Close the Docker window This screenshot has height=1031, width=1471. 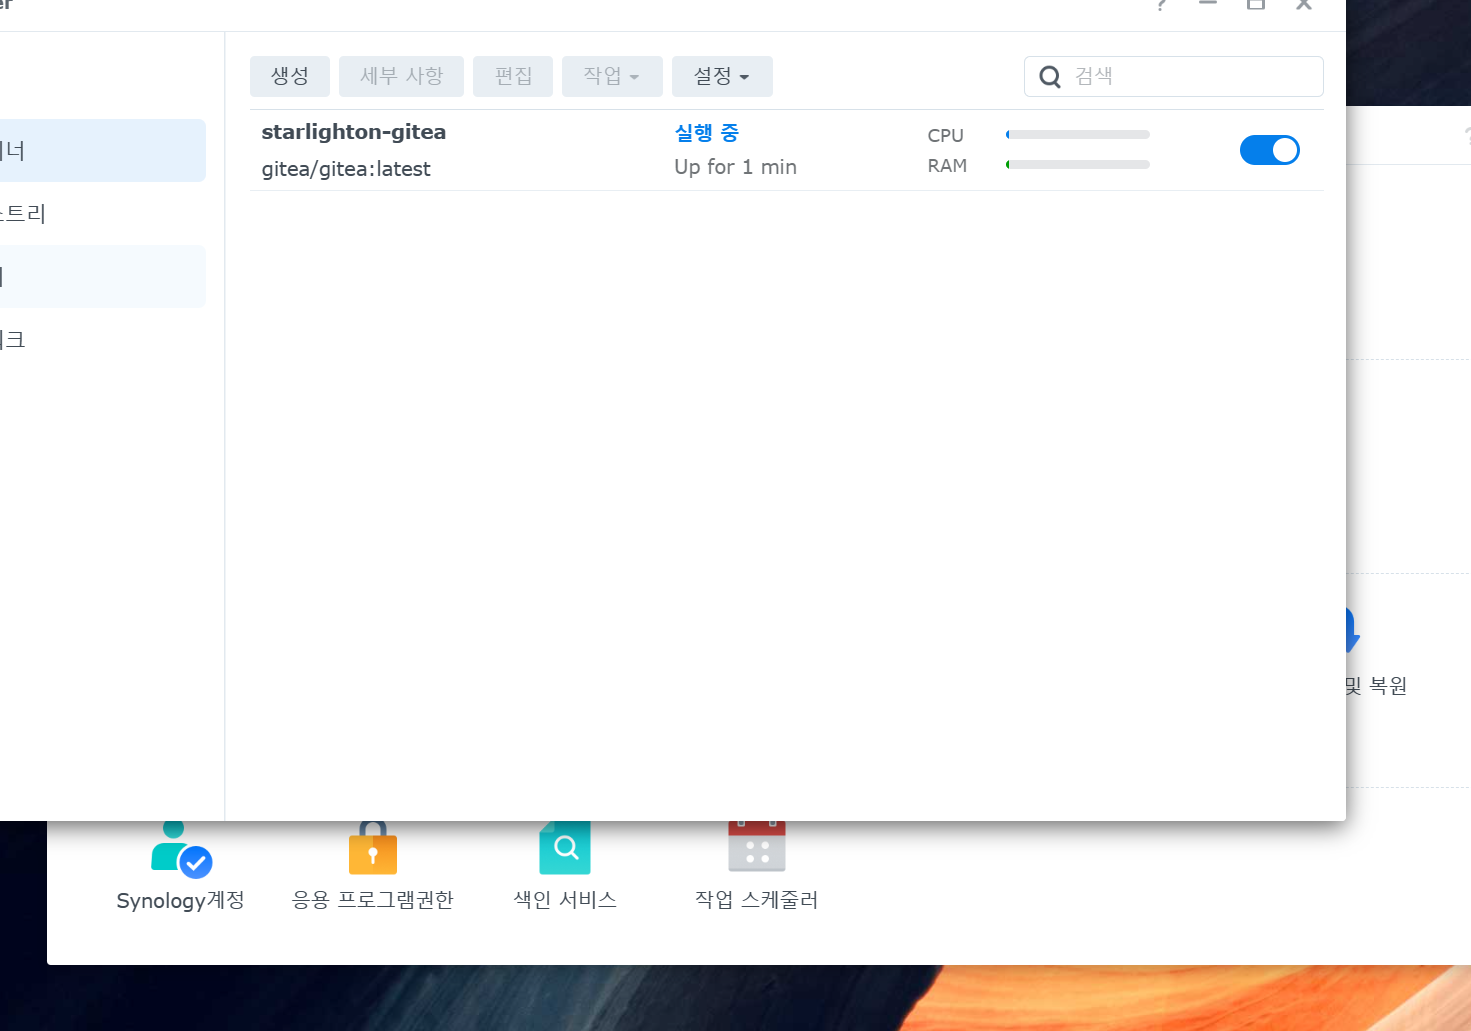point(1304,4)
